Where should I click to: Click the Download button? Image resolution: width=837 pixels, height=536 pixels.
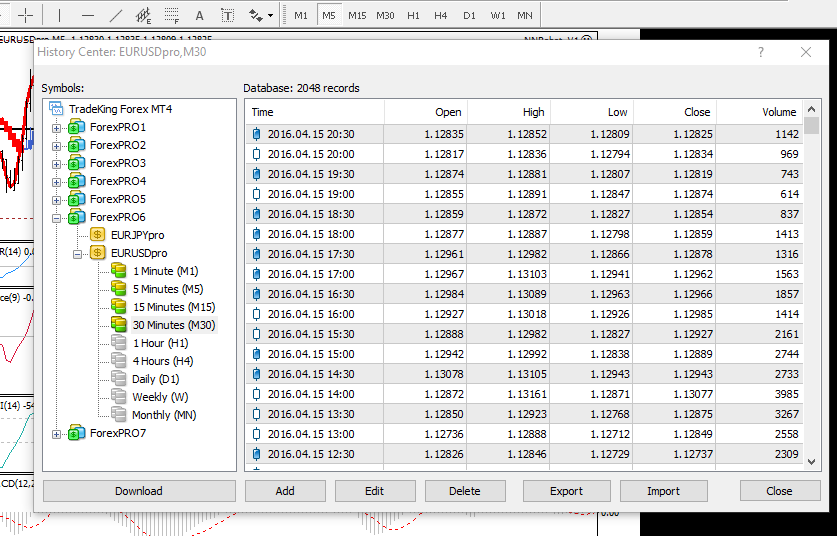pyautogui.click(x=139, y=491)
